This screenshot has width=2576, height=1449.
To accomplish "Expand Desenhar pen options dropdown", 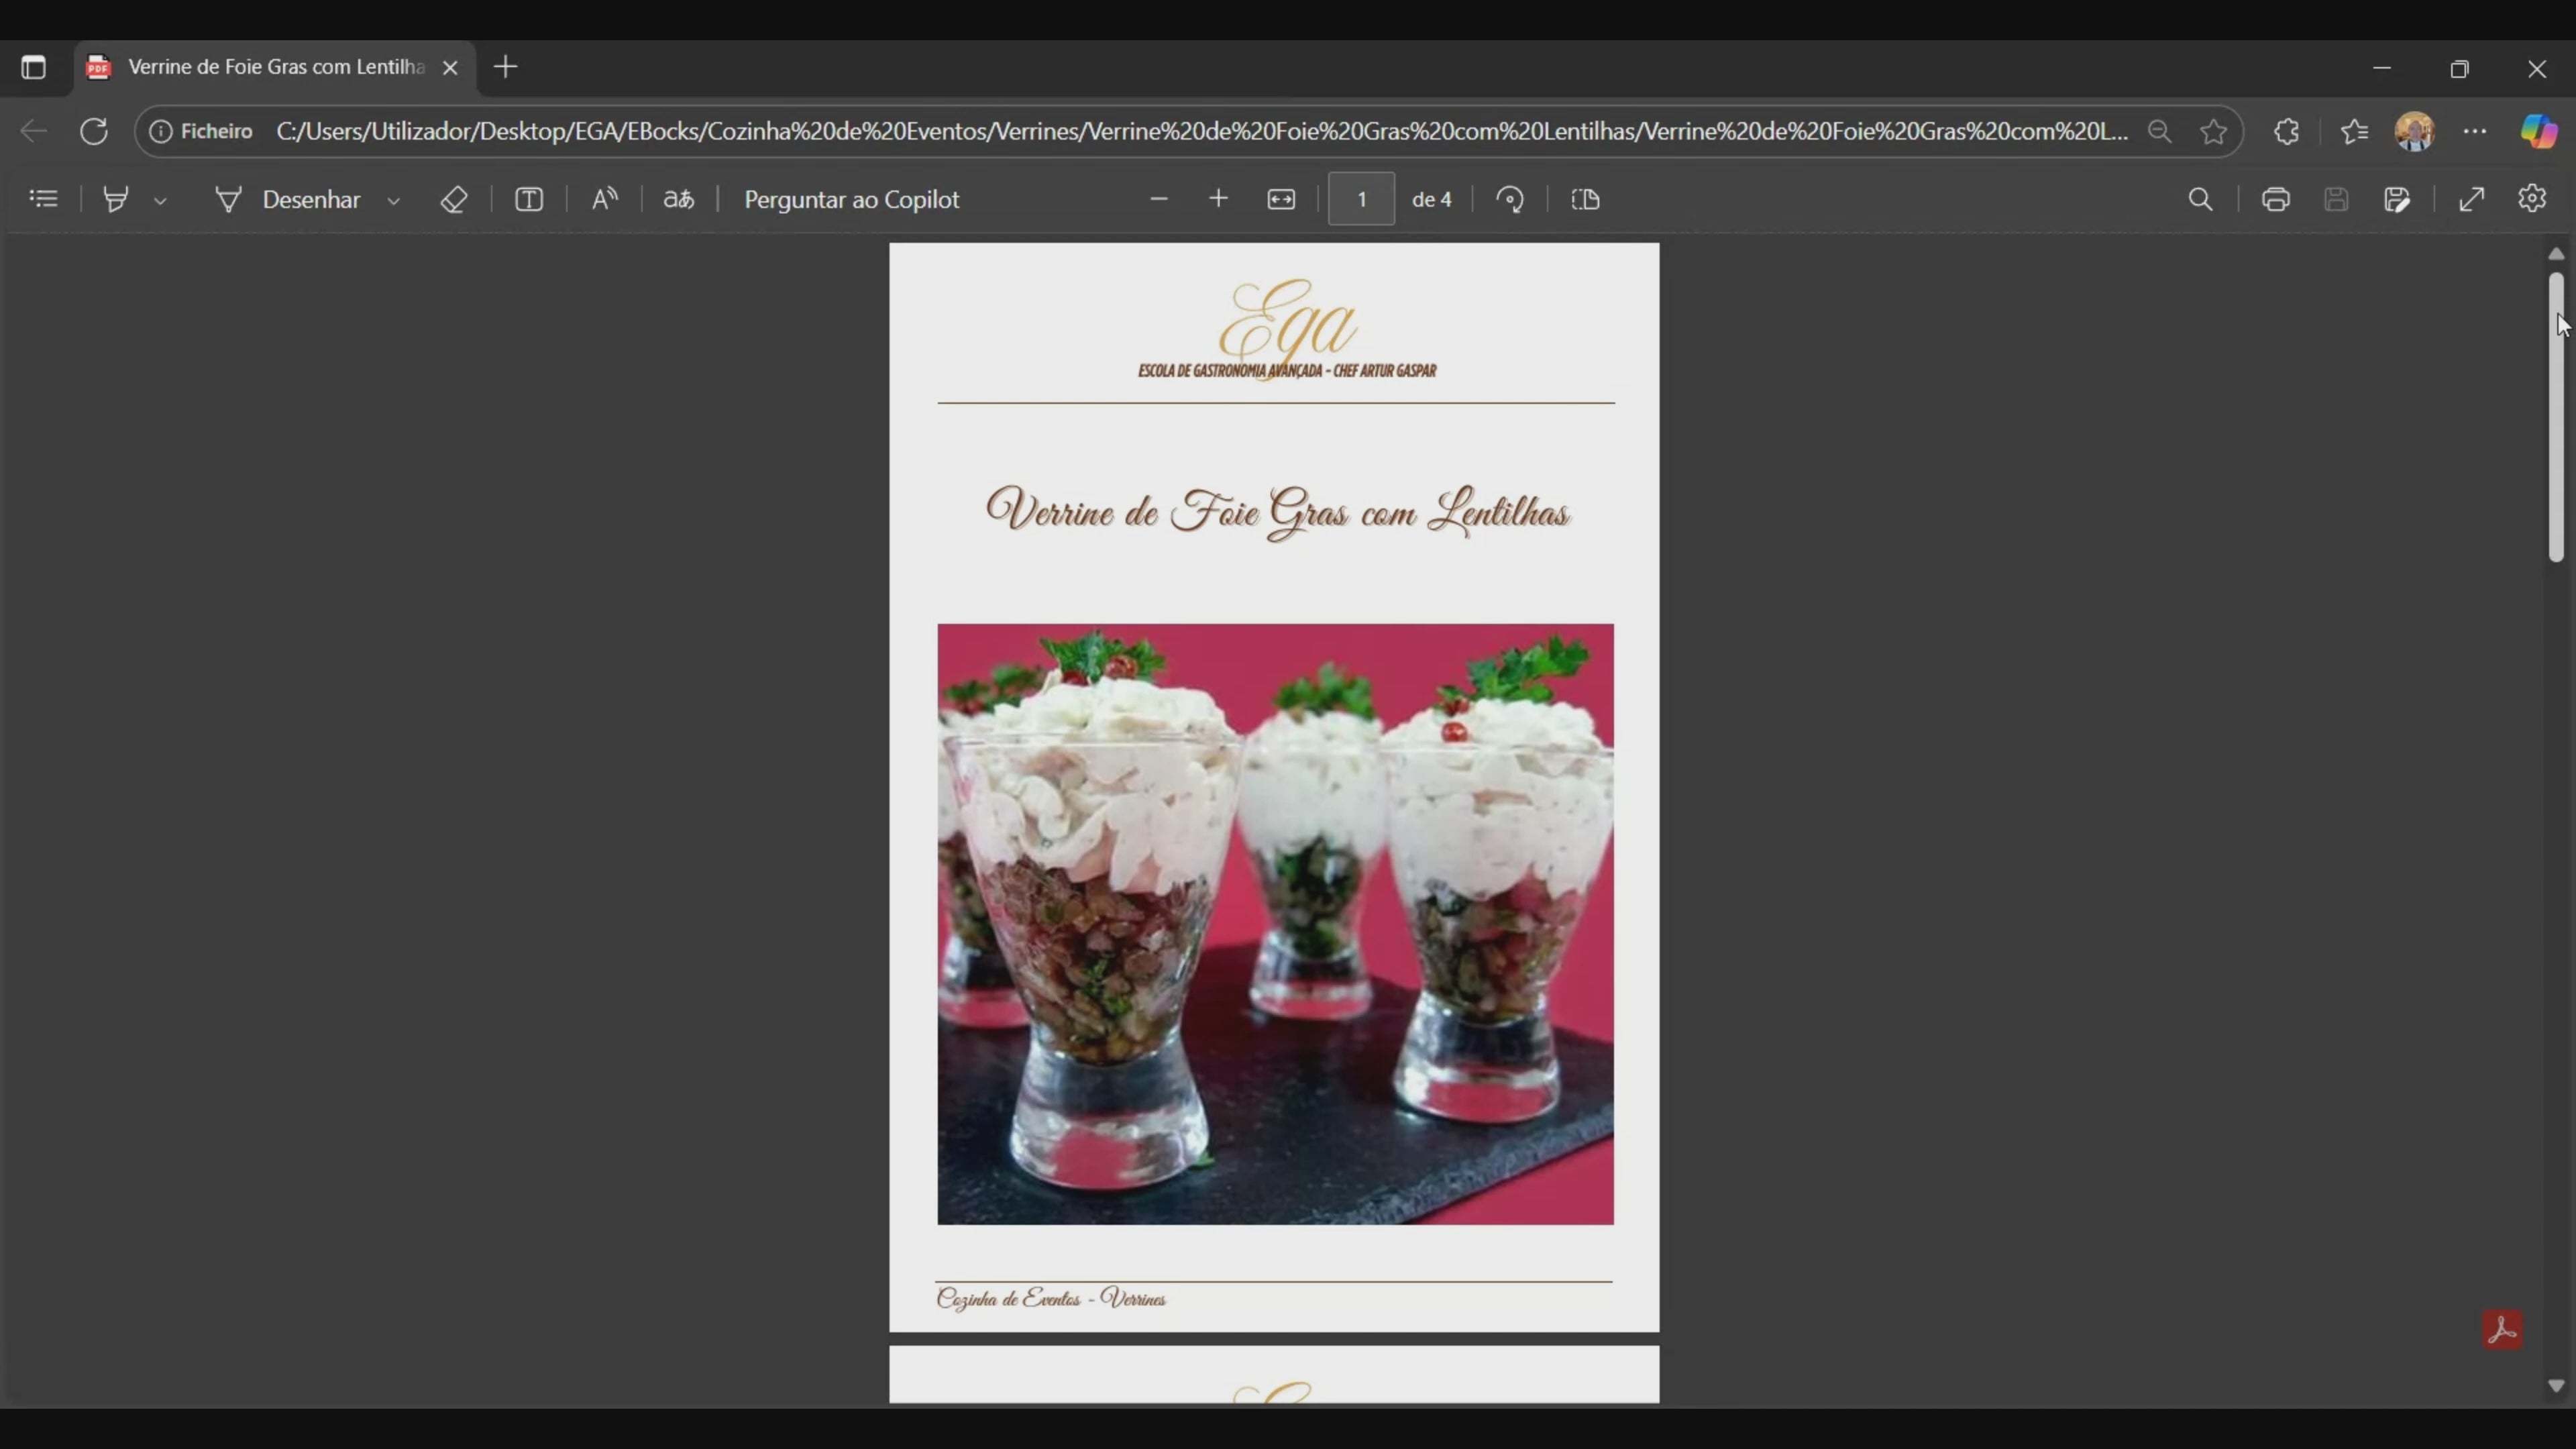I will point(394,201).
